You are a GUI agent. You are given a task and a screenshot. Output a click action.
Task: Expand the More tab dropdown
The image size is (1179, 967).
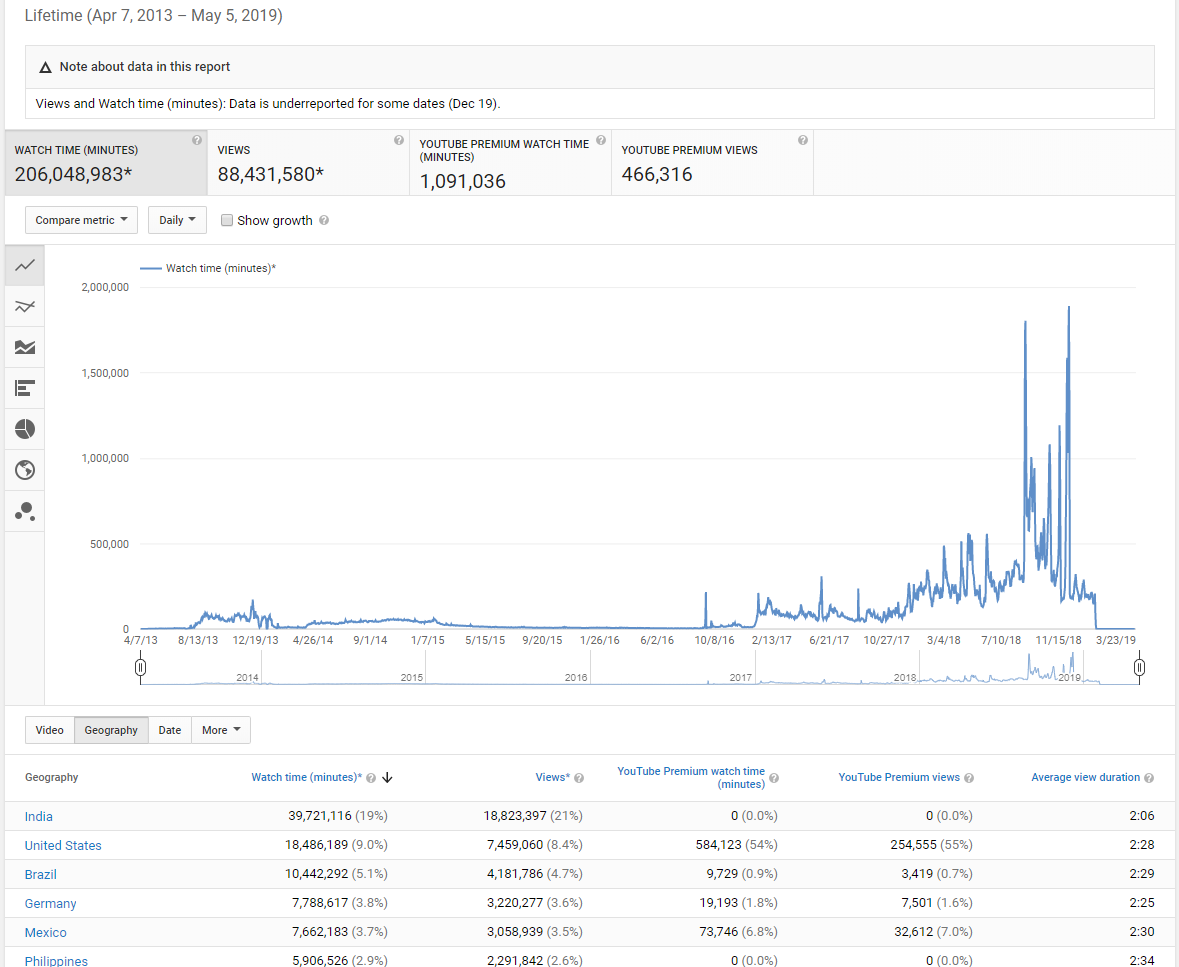[x=221, y=730]
